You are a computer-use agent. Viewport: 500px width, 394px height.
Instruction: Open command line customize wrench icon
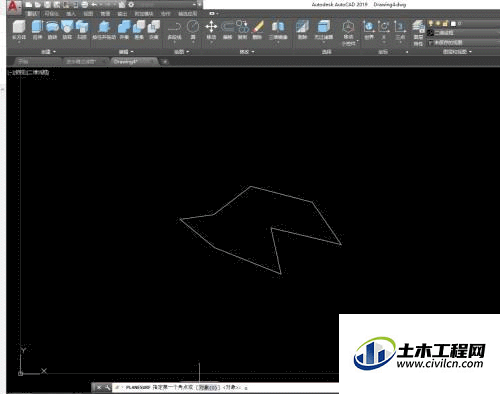click(108, 387)
